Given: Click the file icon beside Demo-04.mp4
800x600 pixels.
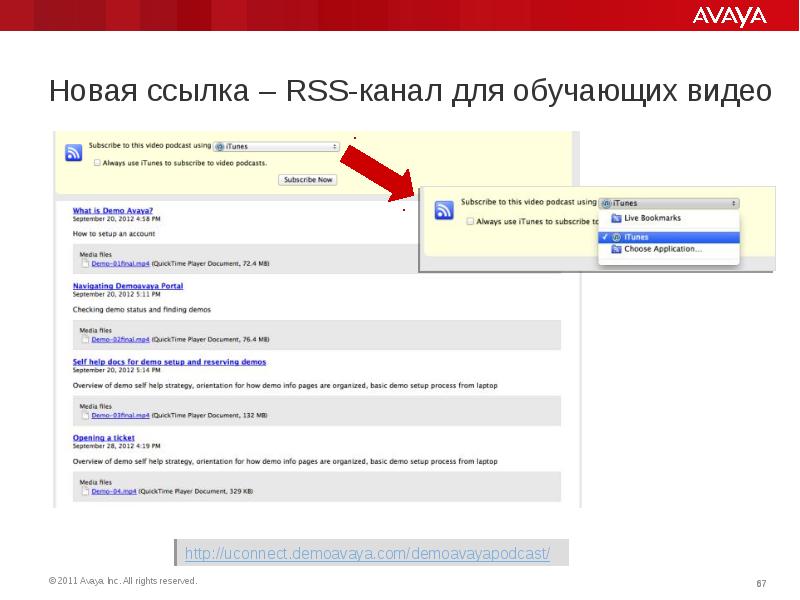Looking at the screenshot, I should pyautogui.click(x=85, y=491).
